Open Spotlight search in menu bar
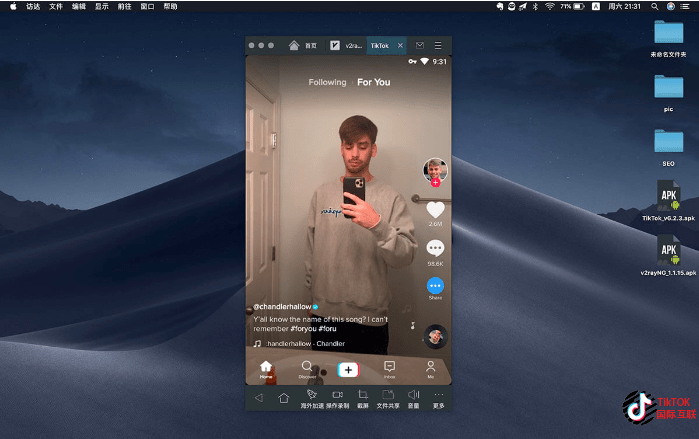The width and height of the screenshot is (699, 439). 654,6
